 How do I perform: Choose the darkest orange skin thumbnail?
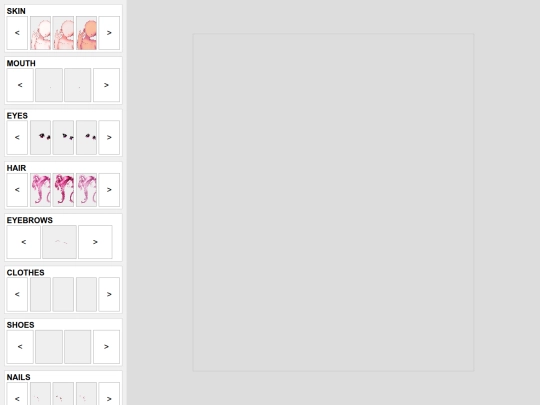click(86, 33)
